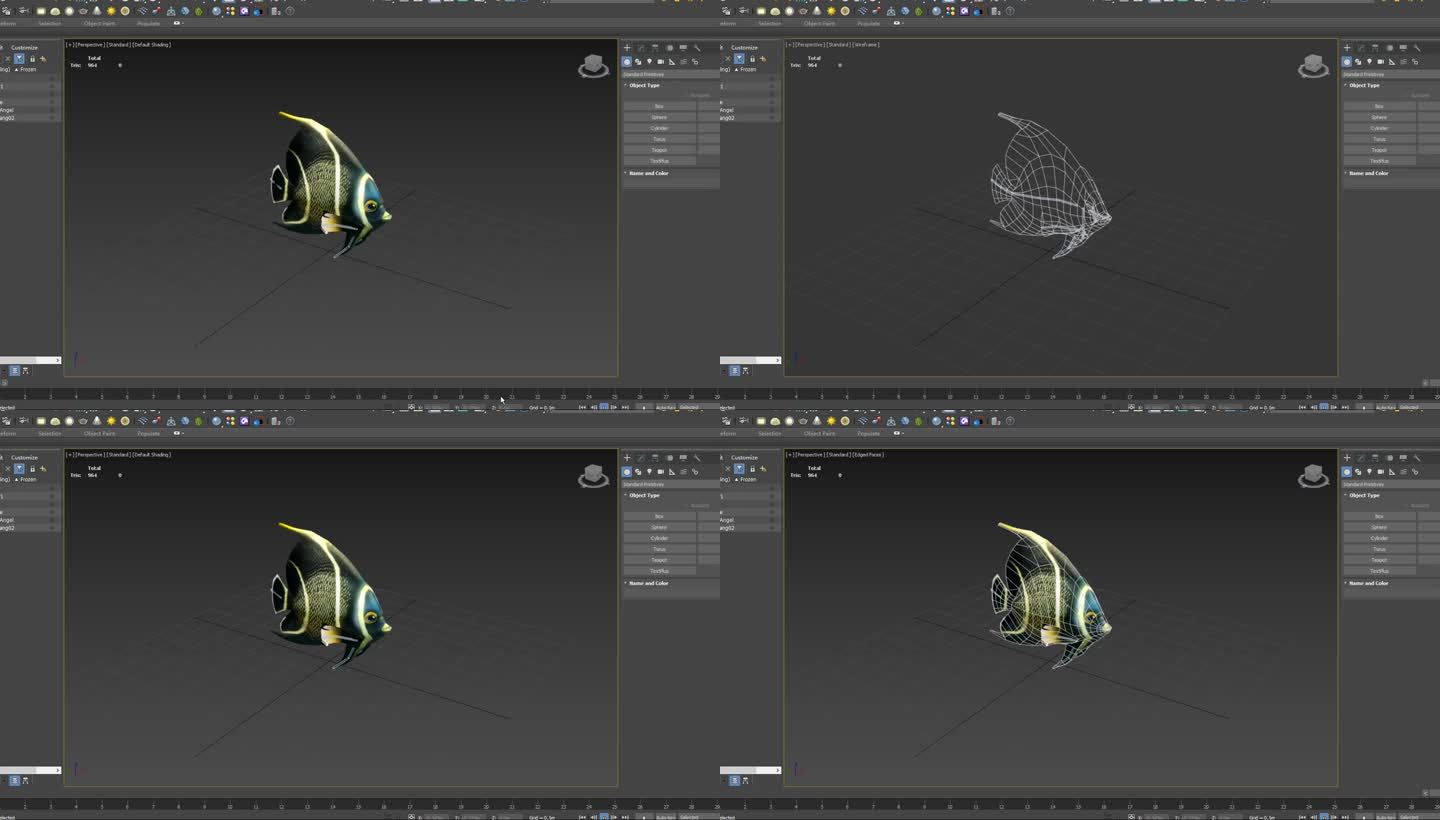
Task: Select Helpers category icon in Wireframe window
Action: click(x=1392, y=62)
